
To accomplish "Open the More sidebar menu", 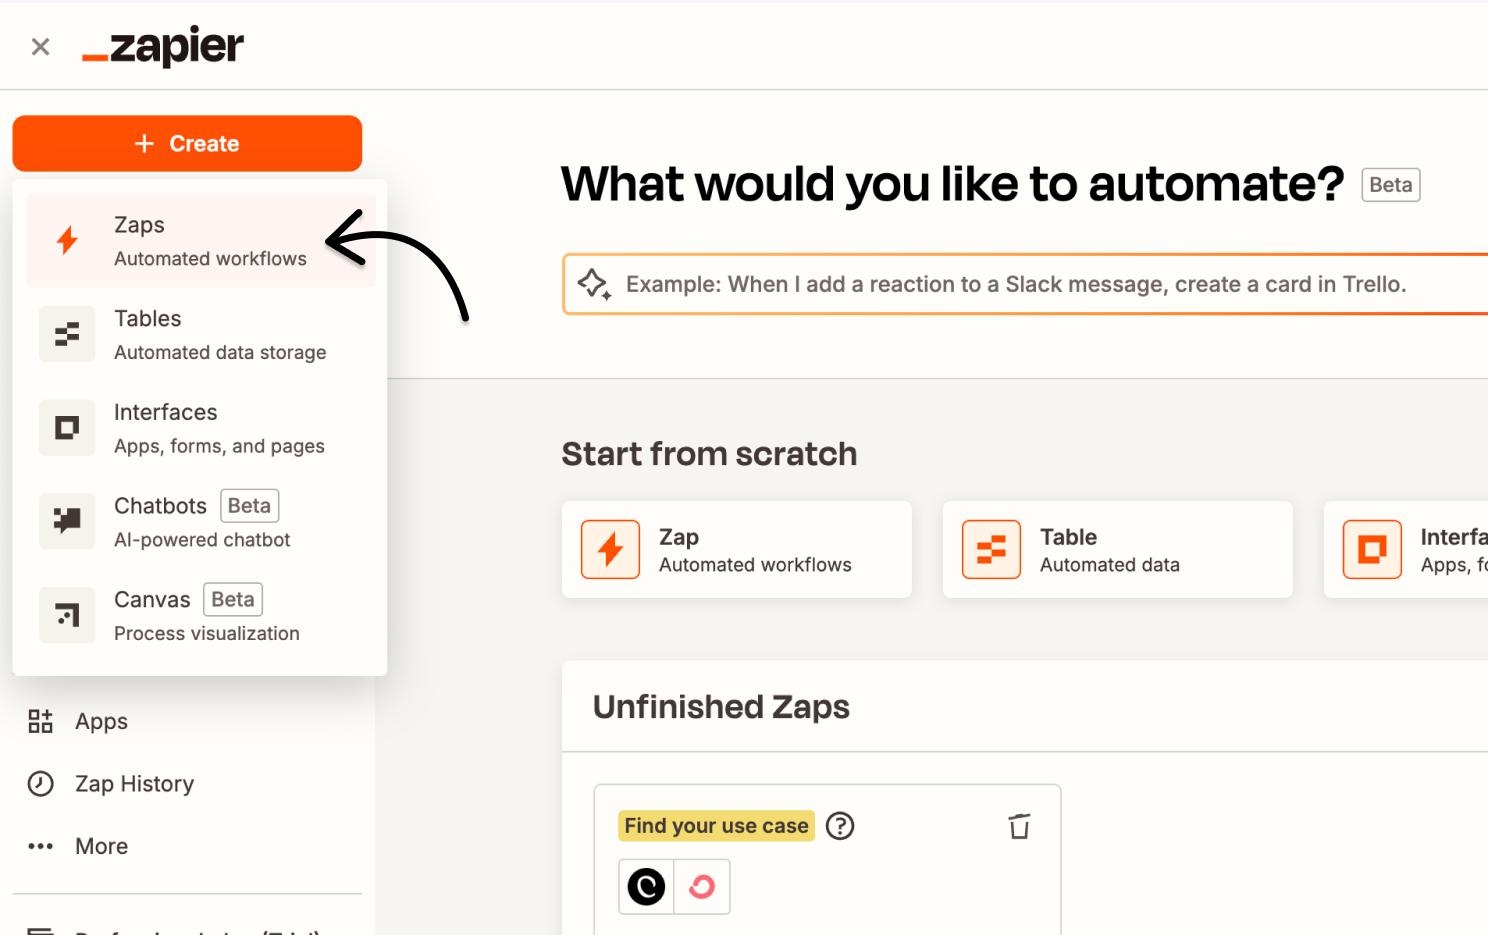I will [x=40, y=846].
